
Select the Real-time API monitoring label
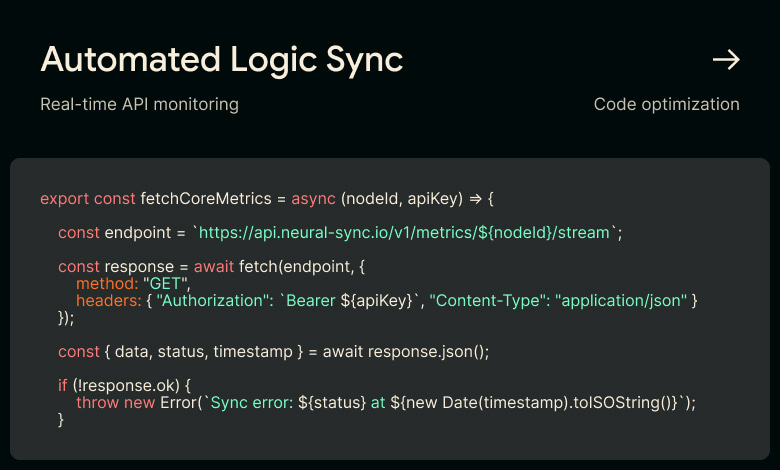(x=139, y=104)
